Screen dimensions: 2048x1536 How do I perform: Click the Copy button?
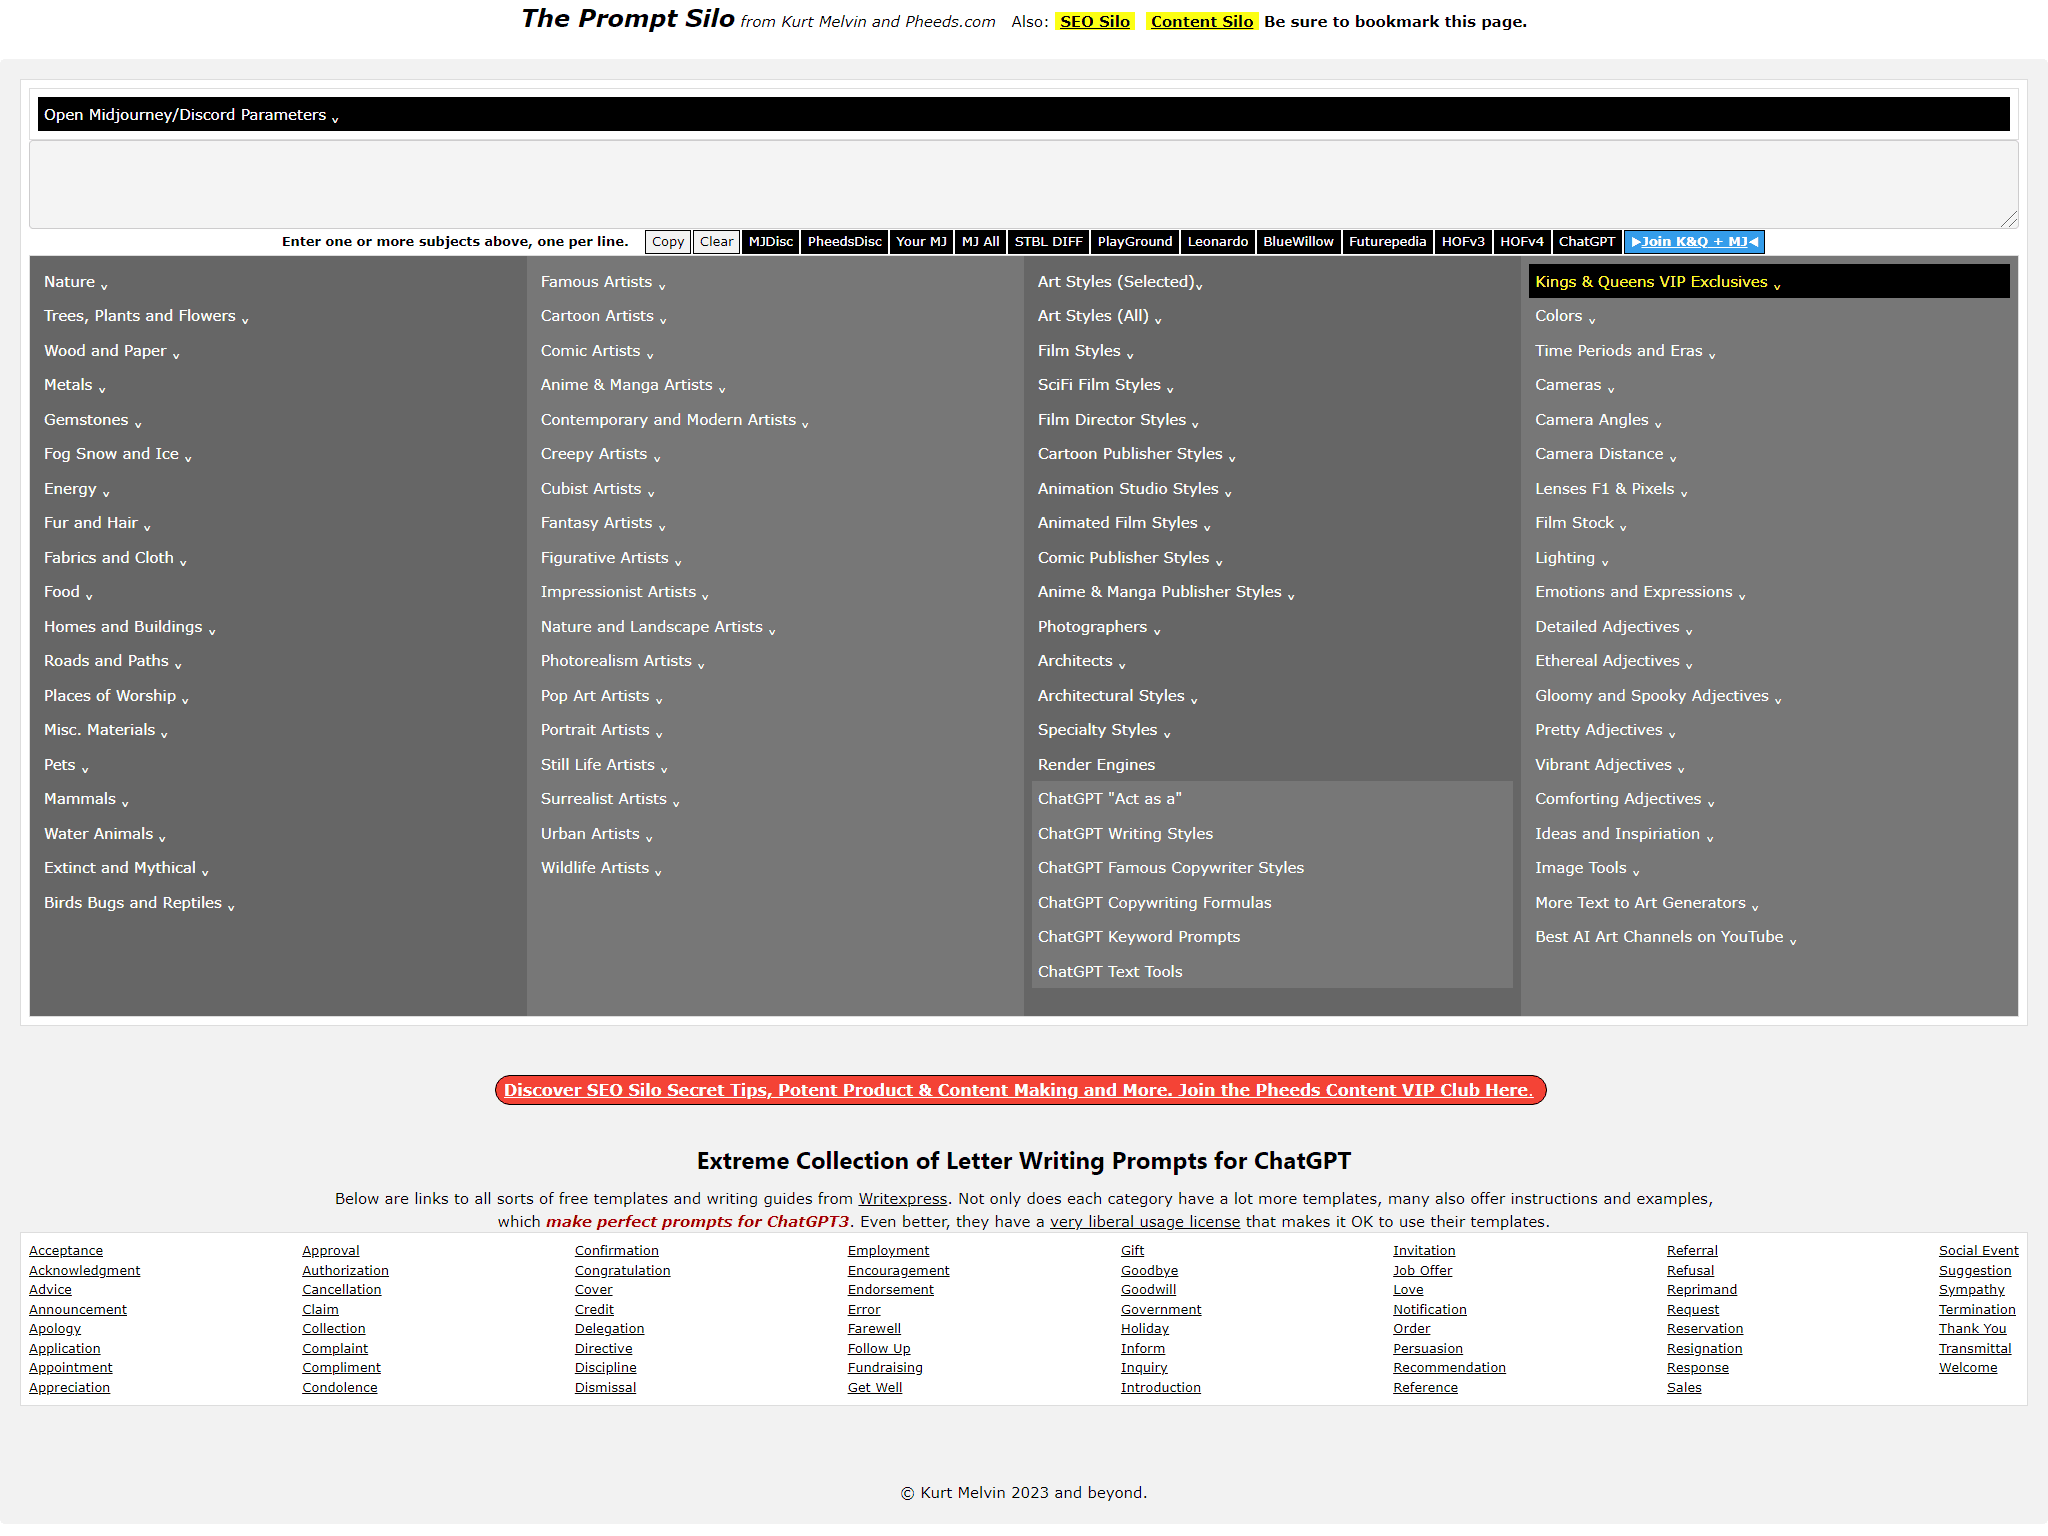tap(668, 242)
